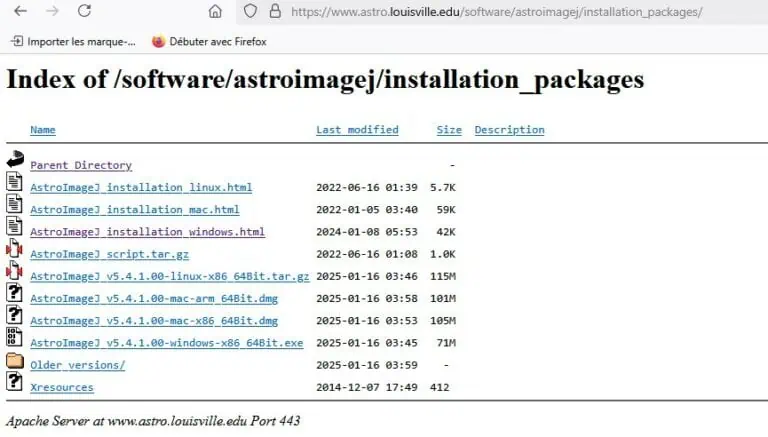Viewport: 768px width, 437px height.
Task: Click the date 2014-12-07 17:49
Action: pyautogui.click(x=367, y=388)
